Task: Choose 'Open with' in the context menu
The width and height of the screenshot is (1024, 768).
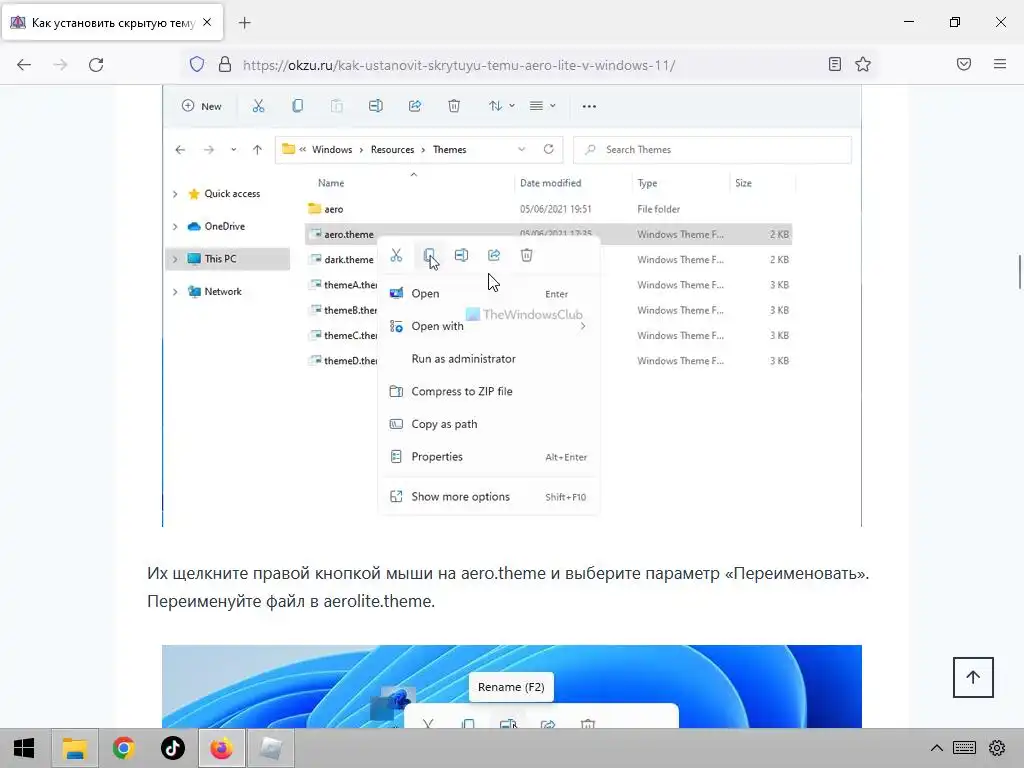Action: (x=488, y=327)
